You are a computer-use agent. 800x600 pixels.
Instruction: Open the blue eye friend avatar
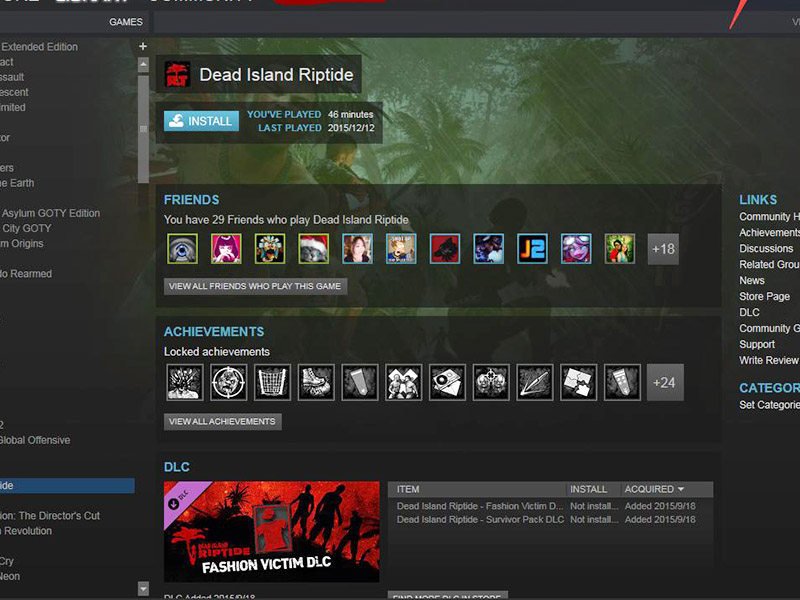(182, 248)
